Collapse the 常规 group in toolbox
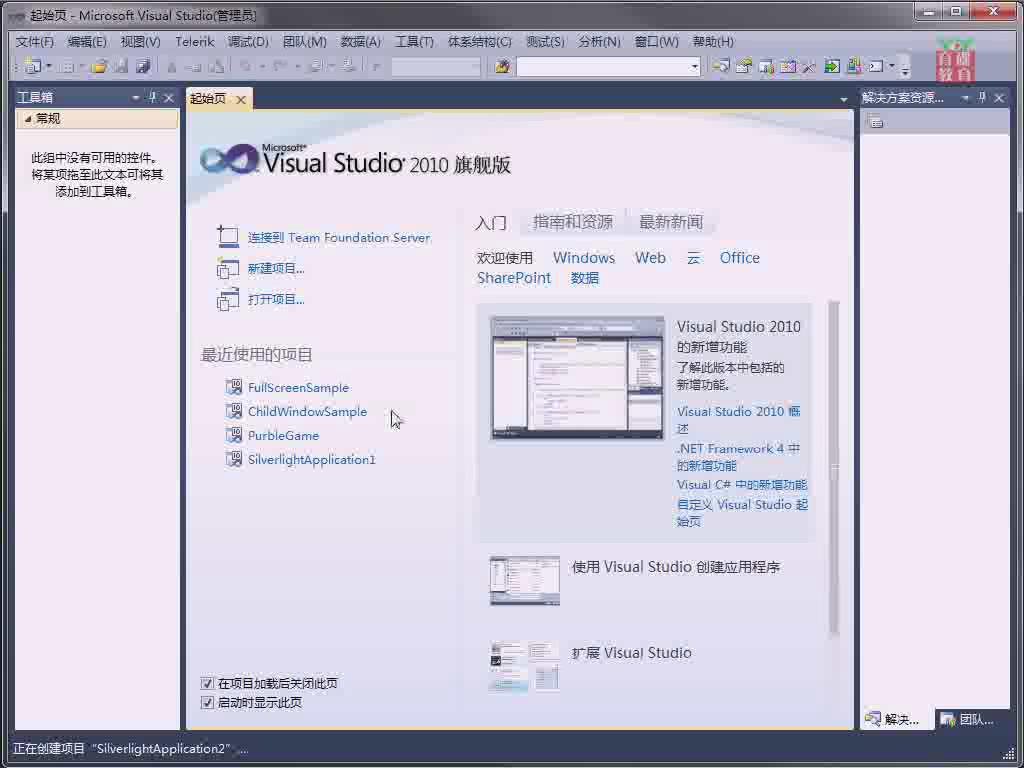 pyautogui.click(x=27, y=118)
